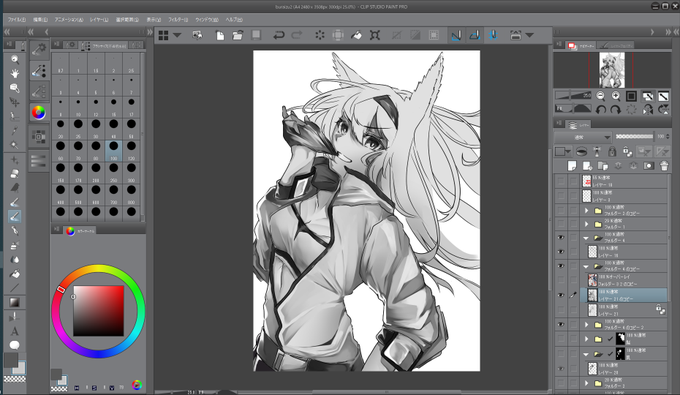This screenshot has width=680, height=395.
Task: Click the New document icon in the command bar
Action: coord(220,35)
